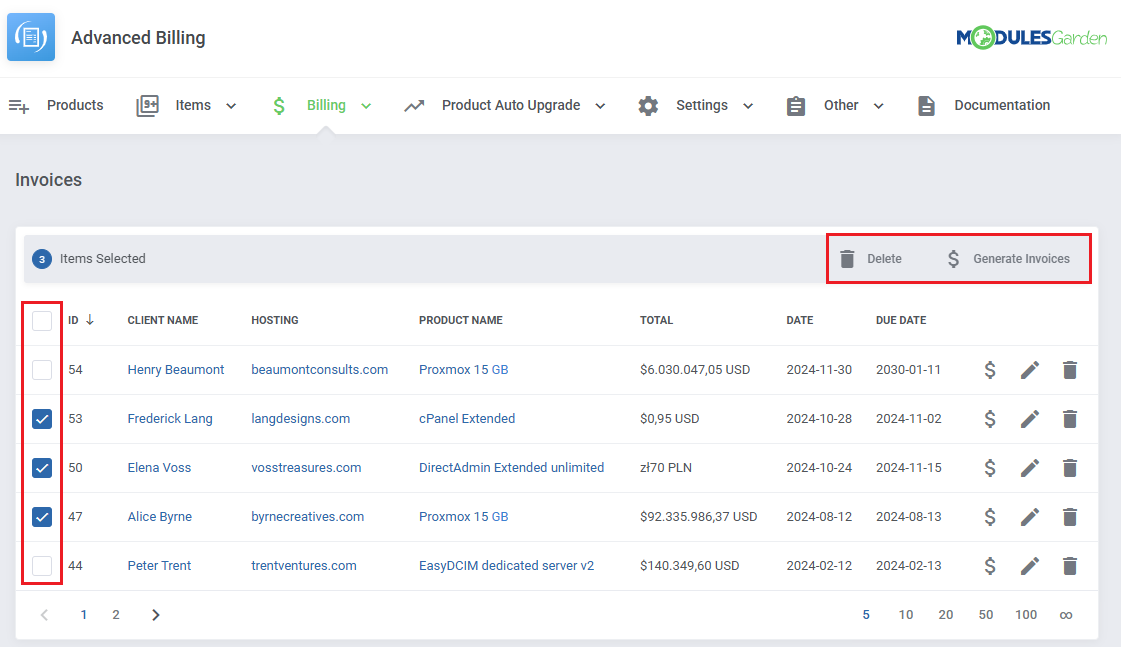Click the Product Auto Upgrade trend icon
This screenshot has width=1121, height=647.
pos(414,106)
